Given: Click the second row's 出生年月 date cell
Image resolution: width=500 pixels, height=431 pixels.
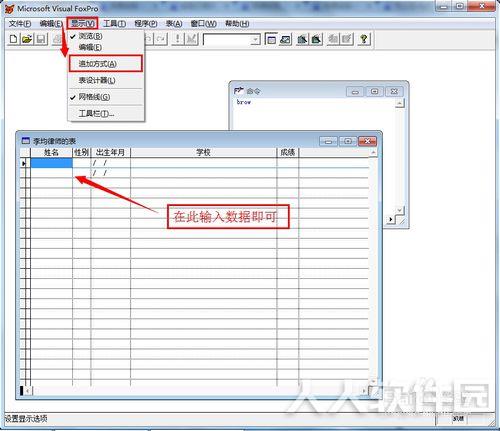Looking at the screenshot, I should point(110,173).
